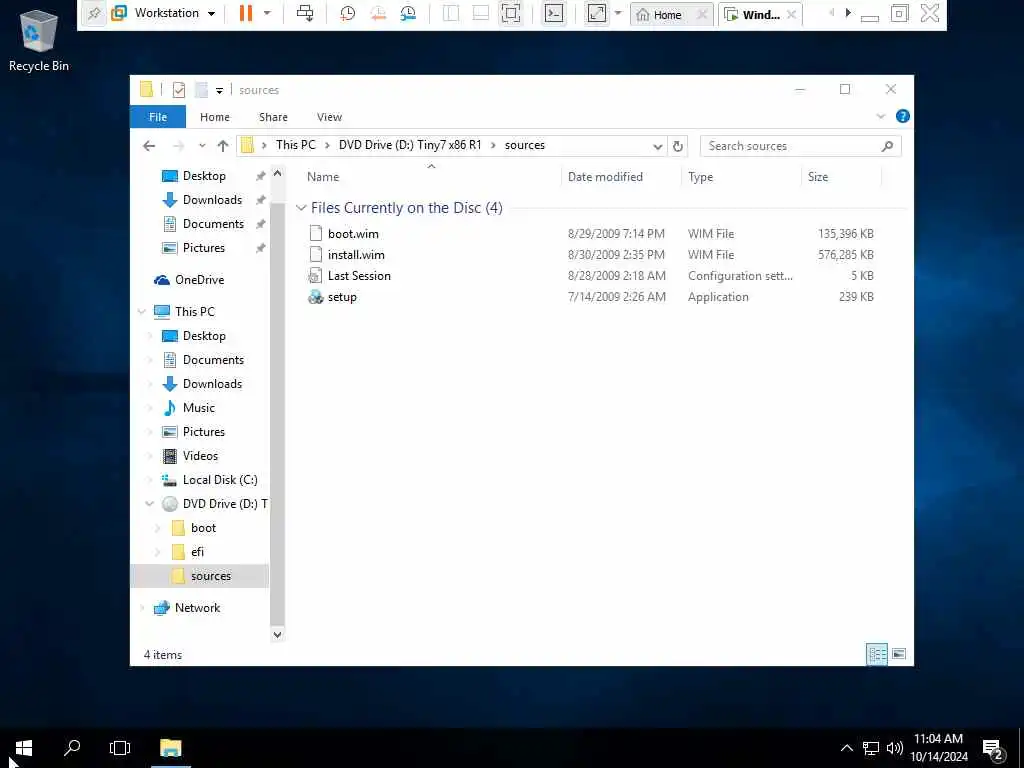The height and width of the screenshot is (768, 1024).
Task: Revert VM to previous snapshot
Action: point(378,13)
